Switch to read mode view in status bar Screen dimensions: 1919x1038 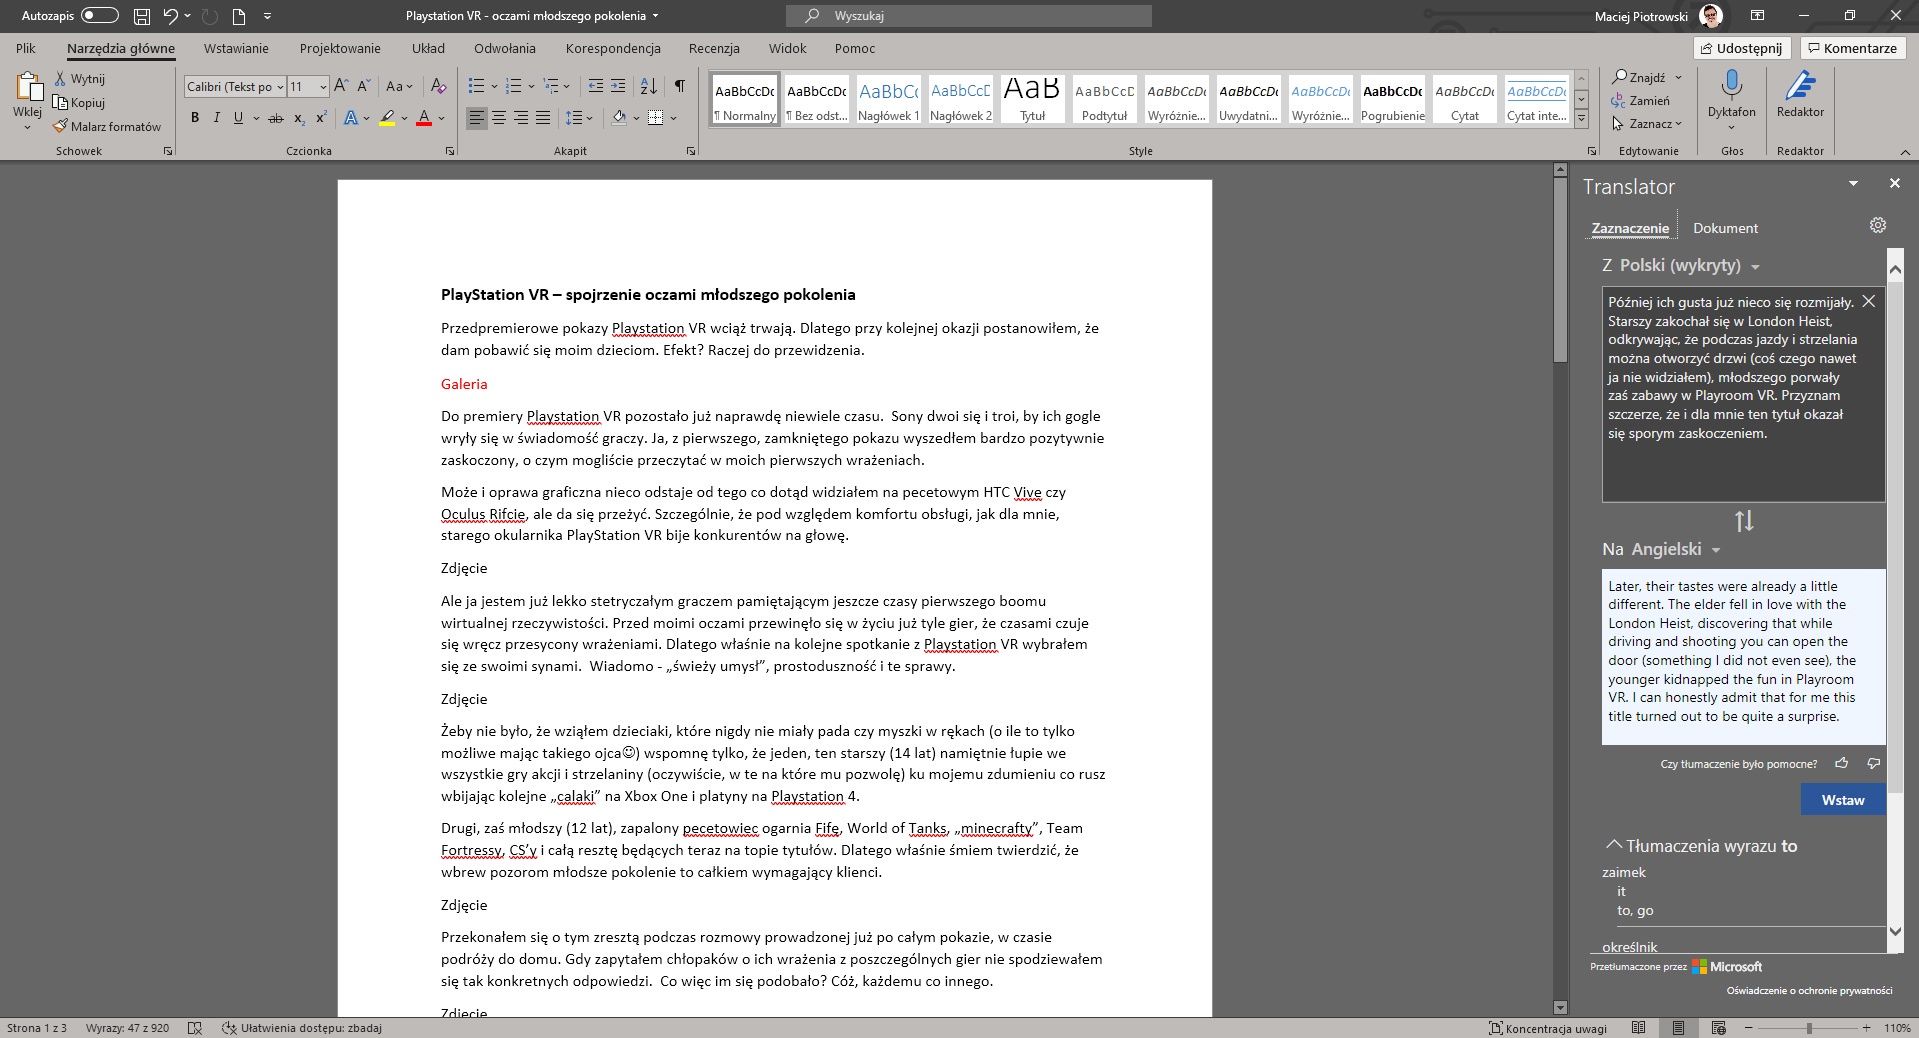point(1638,1028)
